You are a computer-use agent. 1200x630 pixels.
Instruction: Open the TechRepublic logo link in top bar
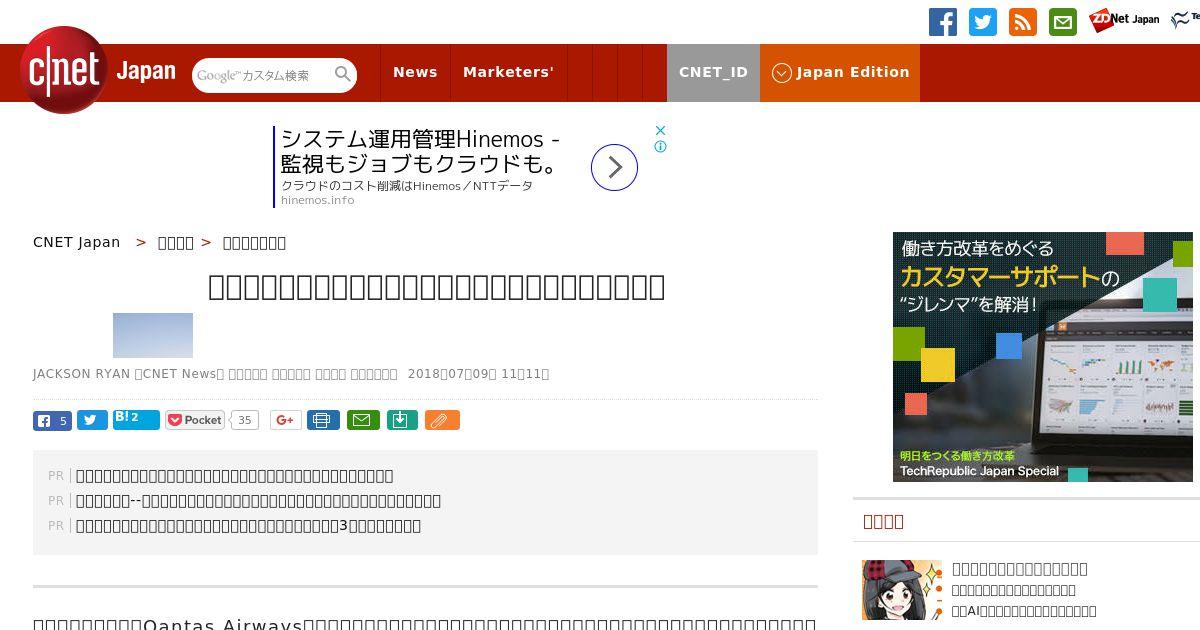pyautogui.click(x=1185, y=19)
